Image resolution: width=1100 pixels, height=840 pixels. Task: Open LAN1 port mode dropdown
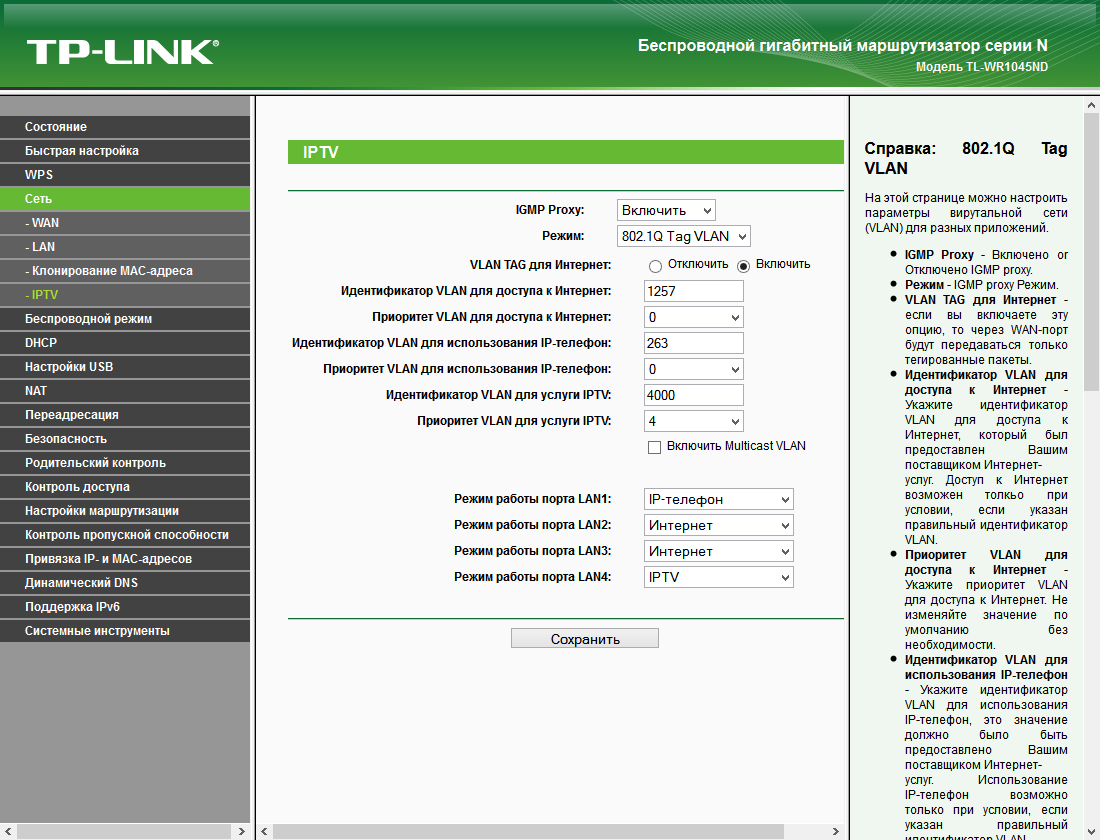click(x=719, y=499)
